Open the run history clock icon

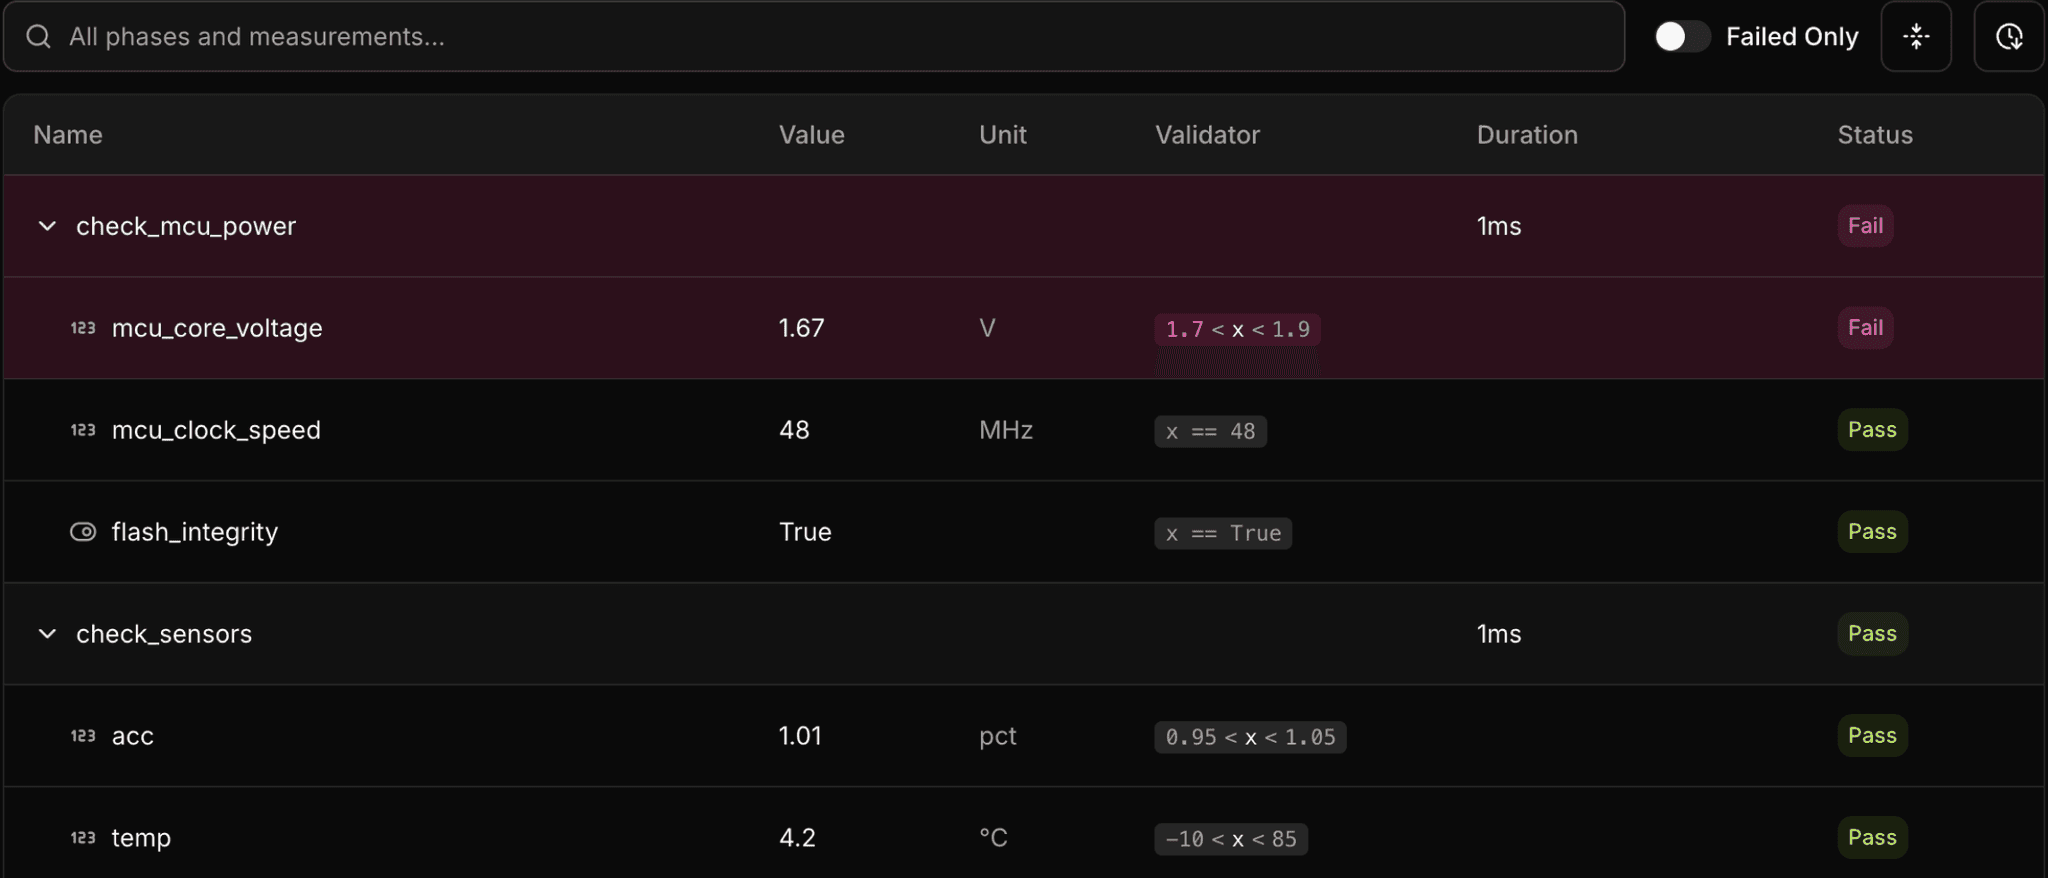click(x=2008, y=37)
